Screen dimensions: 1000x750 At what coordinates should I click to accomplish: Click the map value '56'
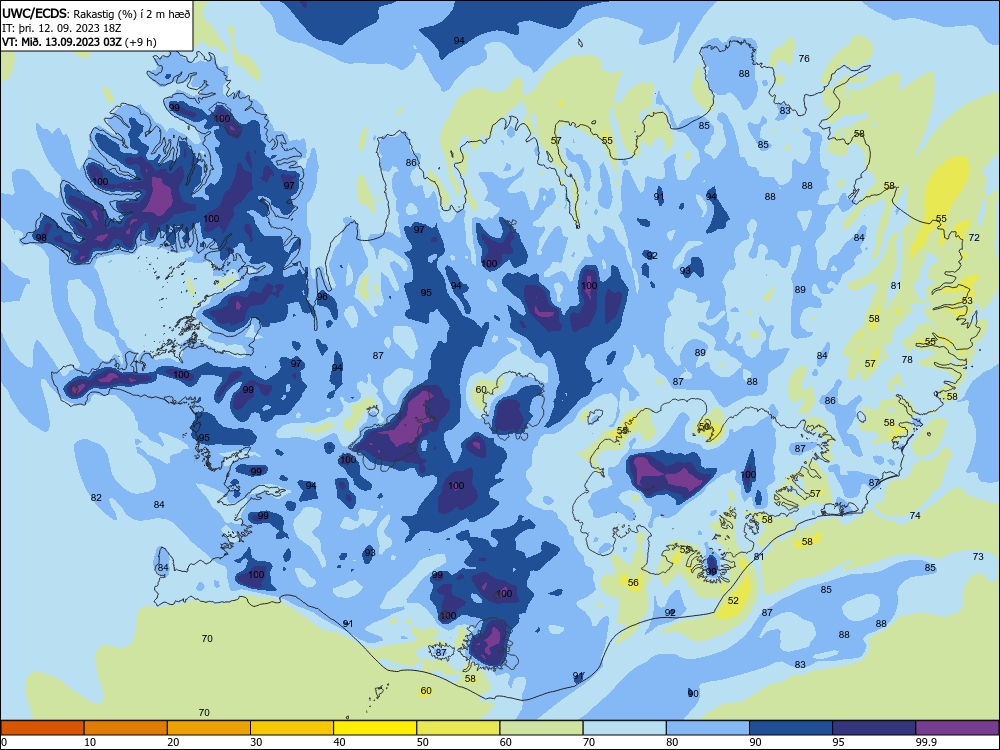pyautogui.click(x=633, y=582)
